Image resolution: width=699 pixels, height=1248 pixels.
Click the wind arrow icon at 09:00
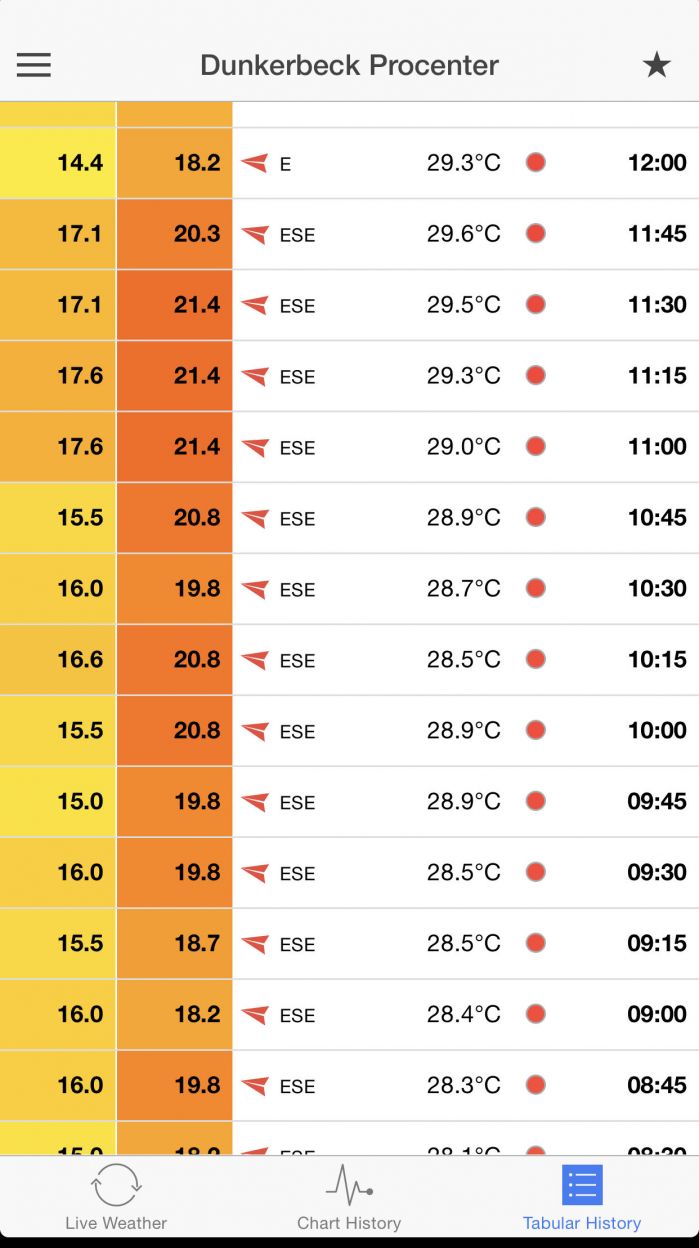(255, 1014)
